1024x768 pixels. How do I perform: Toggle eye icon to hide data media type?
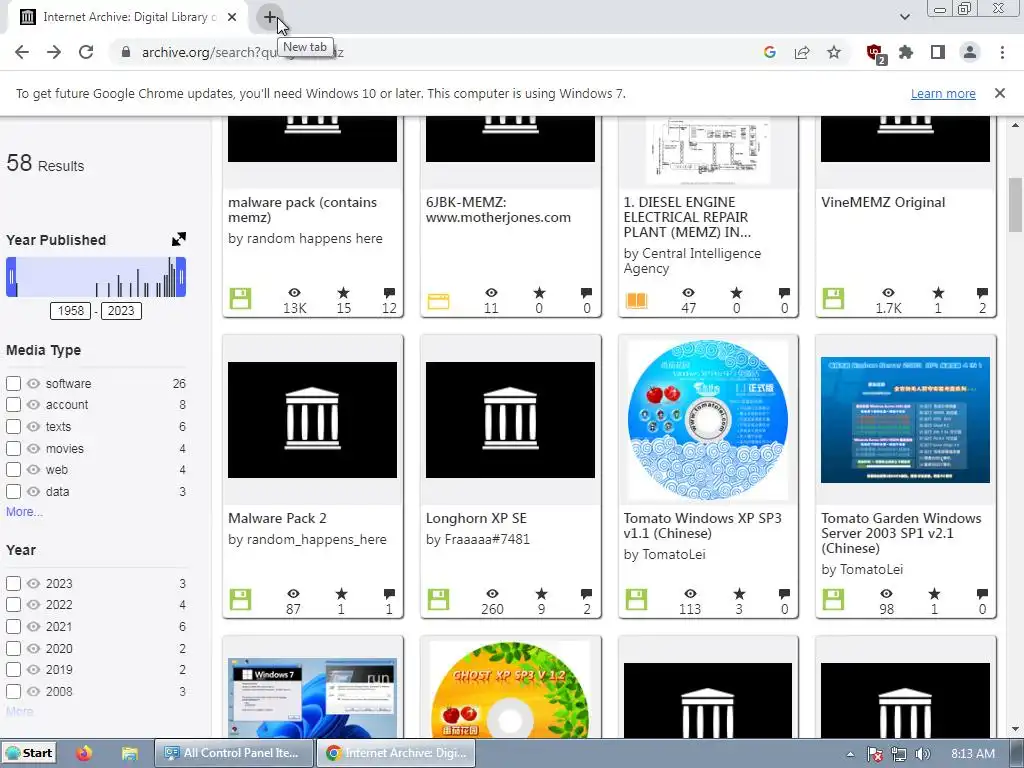tap(33, 491)
